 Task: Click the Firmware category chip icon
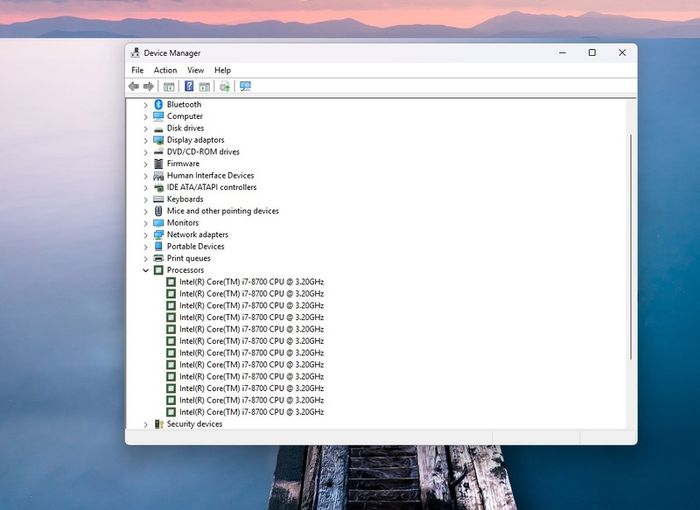click(x=158, y=163)
